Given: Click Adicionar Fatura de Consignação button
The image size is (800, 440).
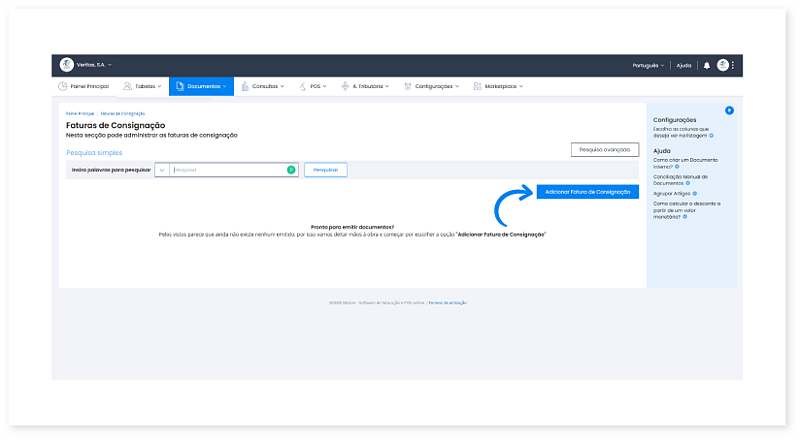Looking at the screenshot, I should click(587, 191).
